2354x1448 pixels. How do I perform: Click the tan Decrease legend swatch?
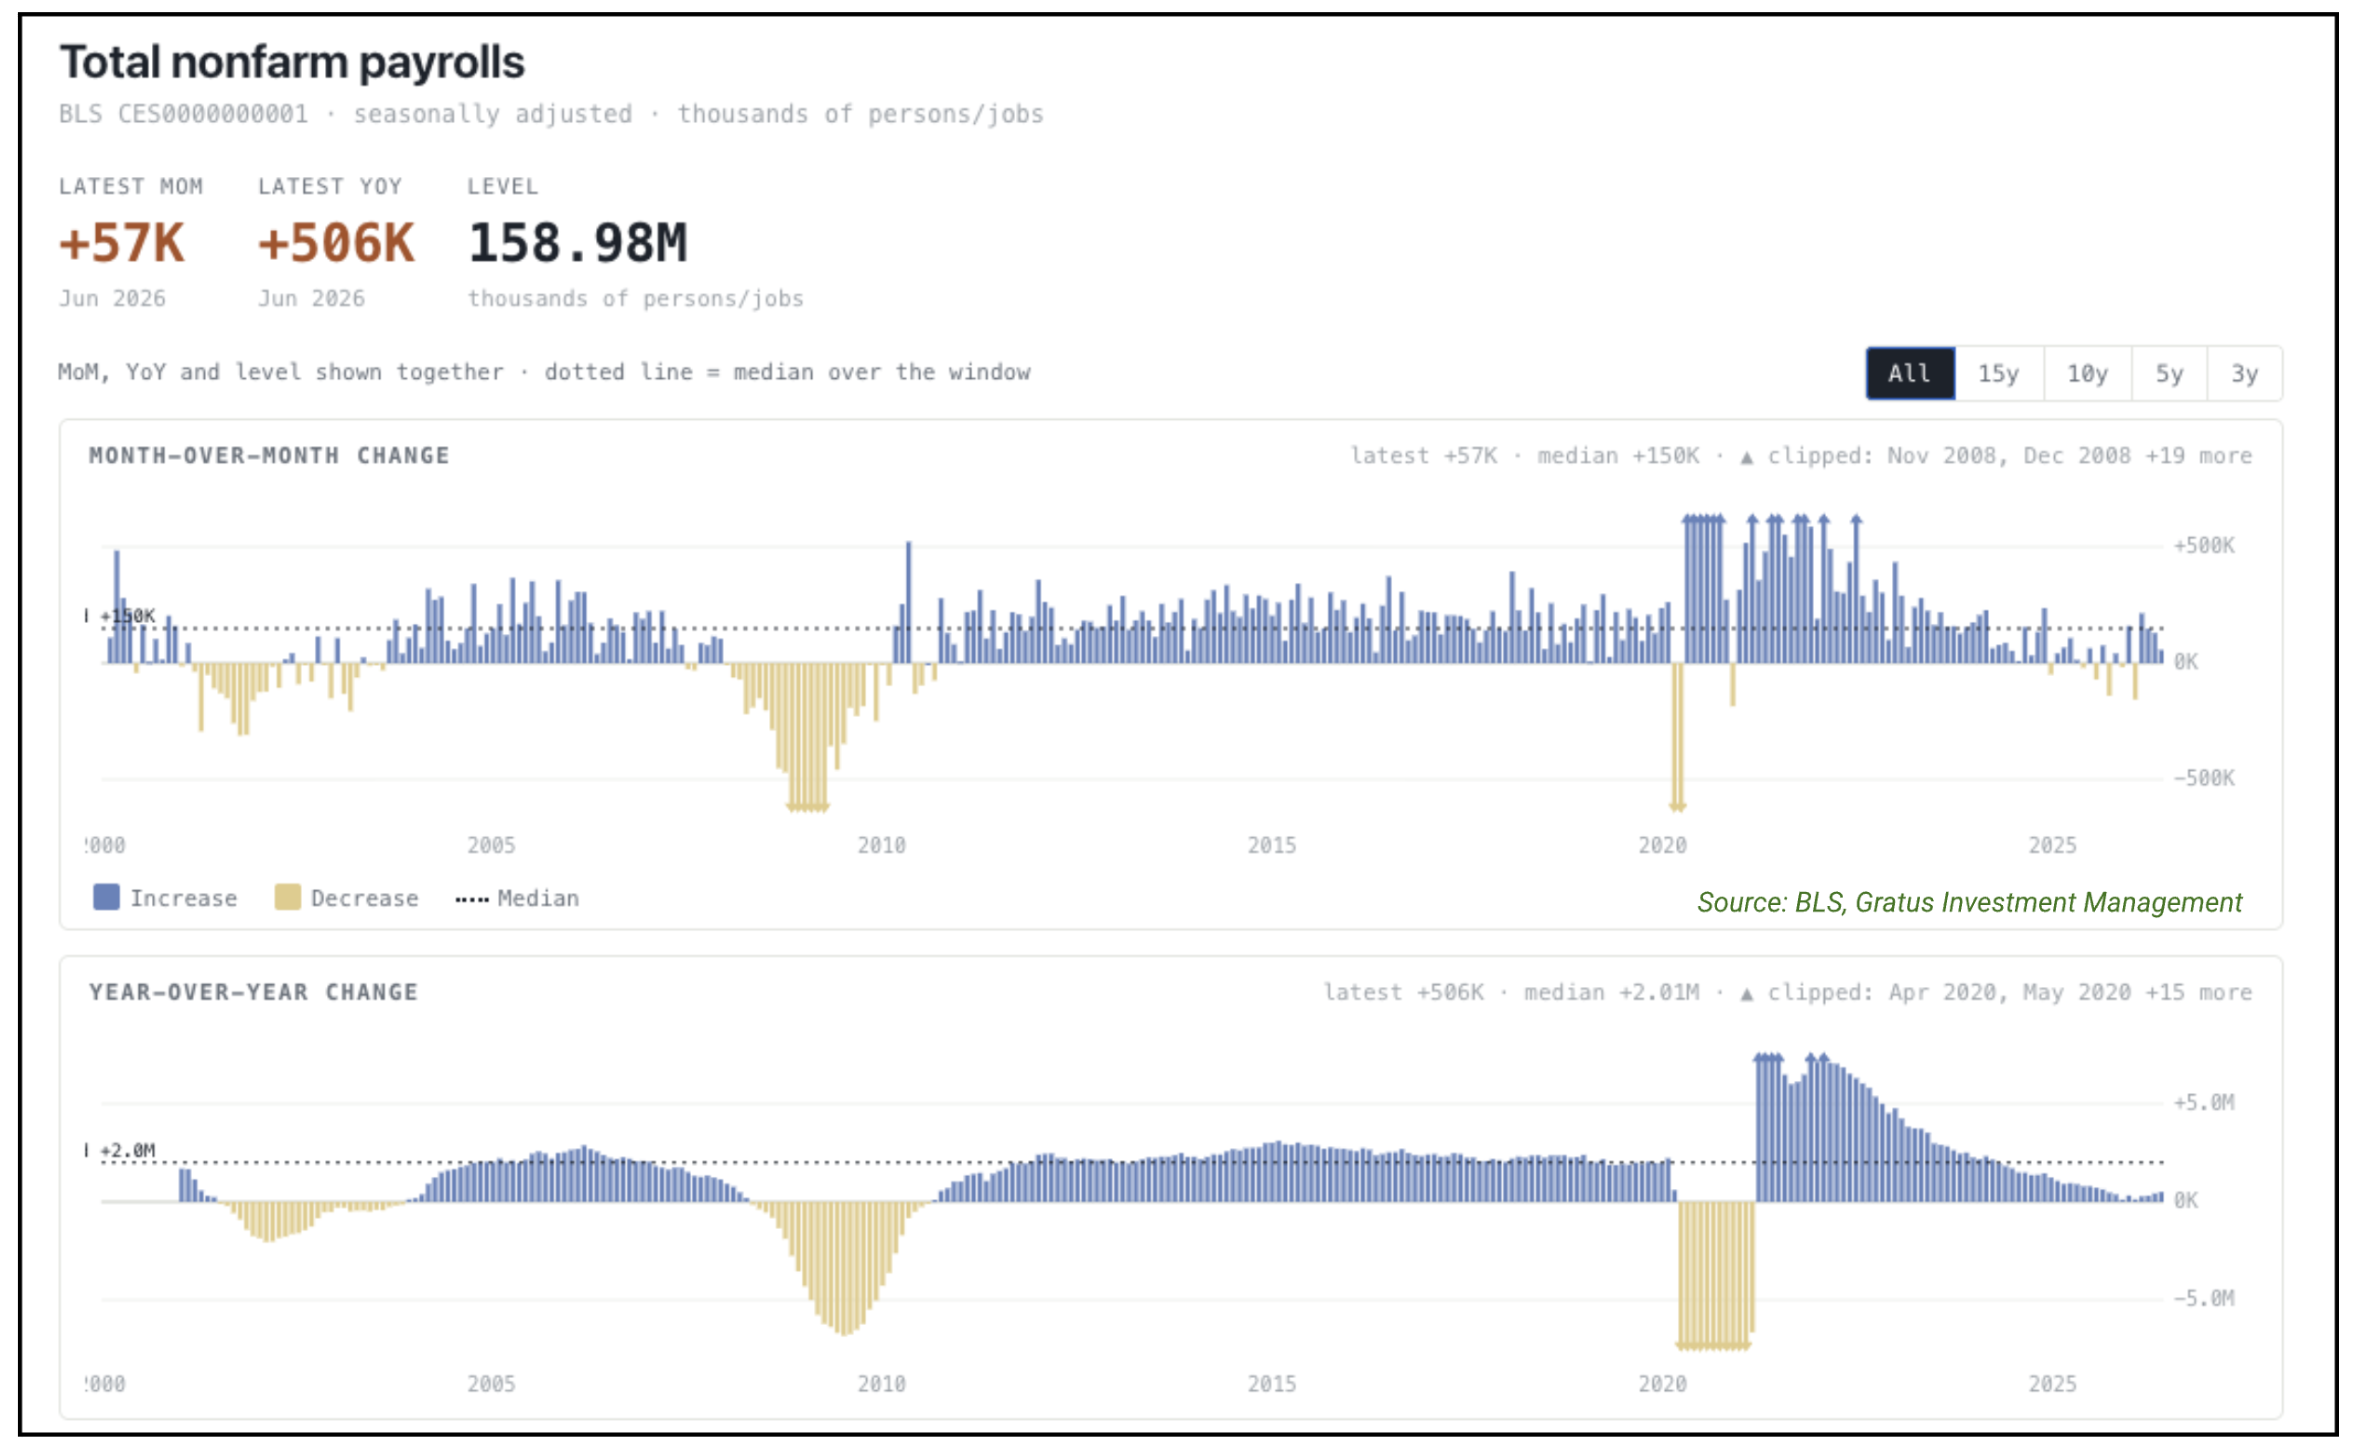pyautogui.click(x=287, y=897)
